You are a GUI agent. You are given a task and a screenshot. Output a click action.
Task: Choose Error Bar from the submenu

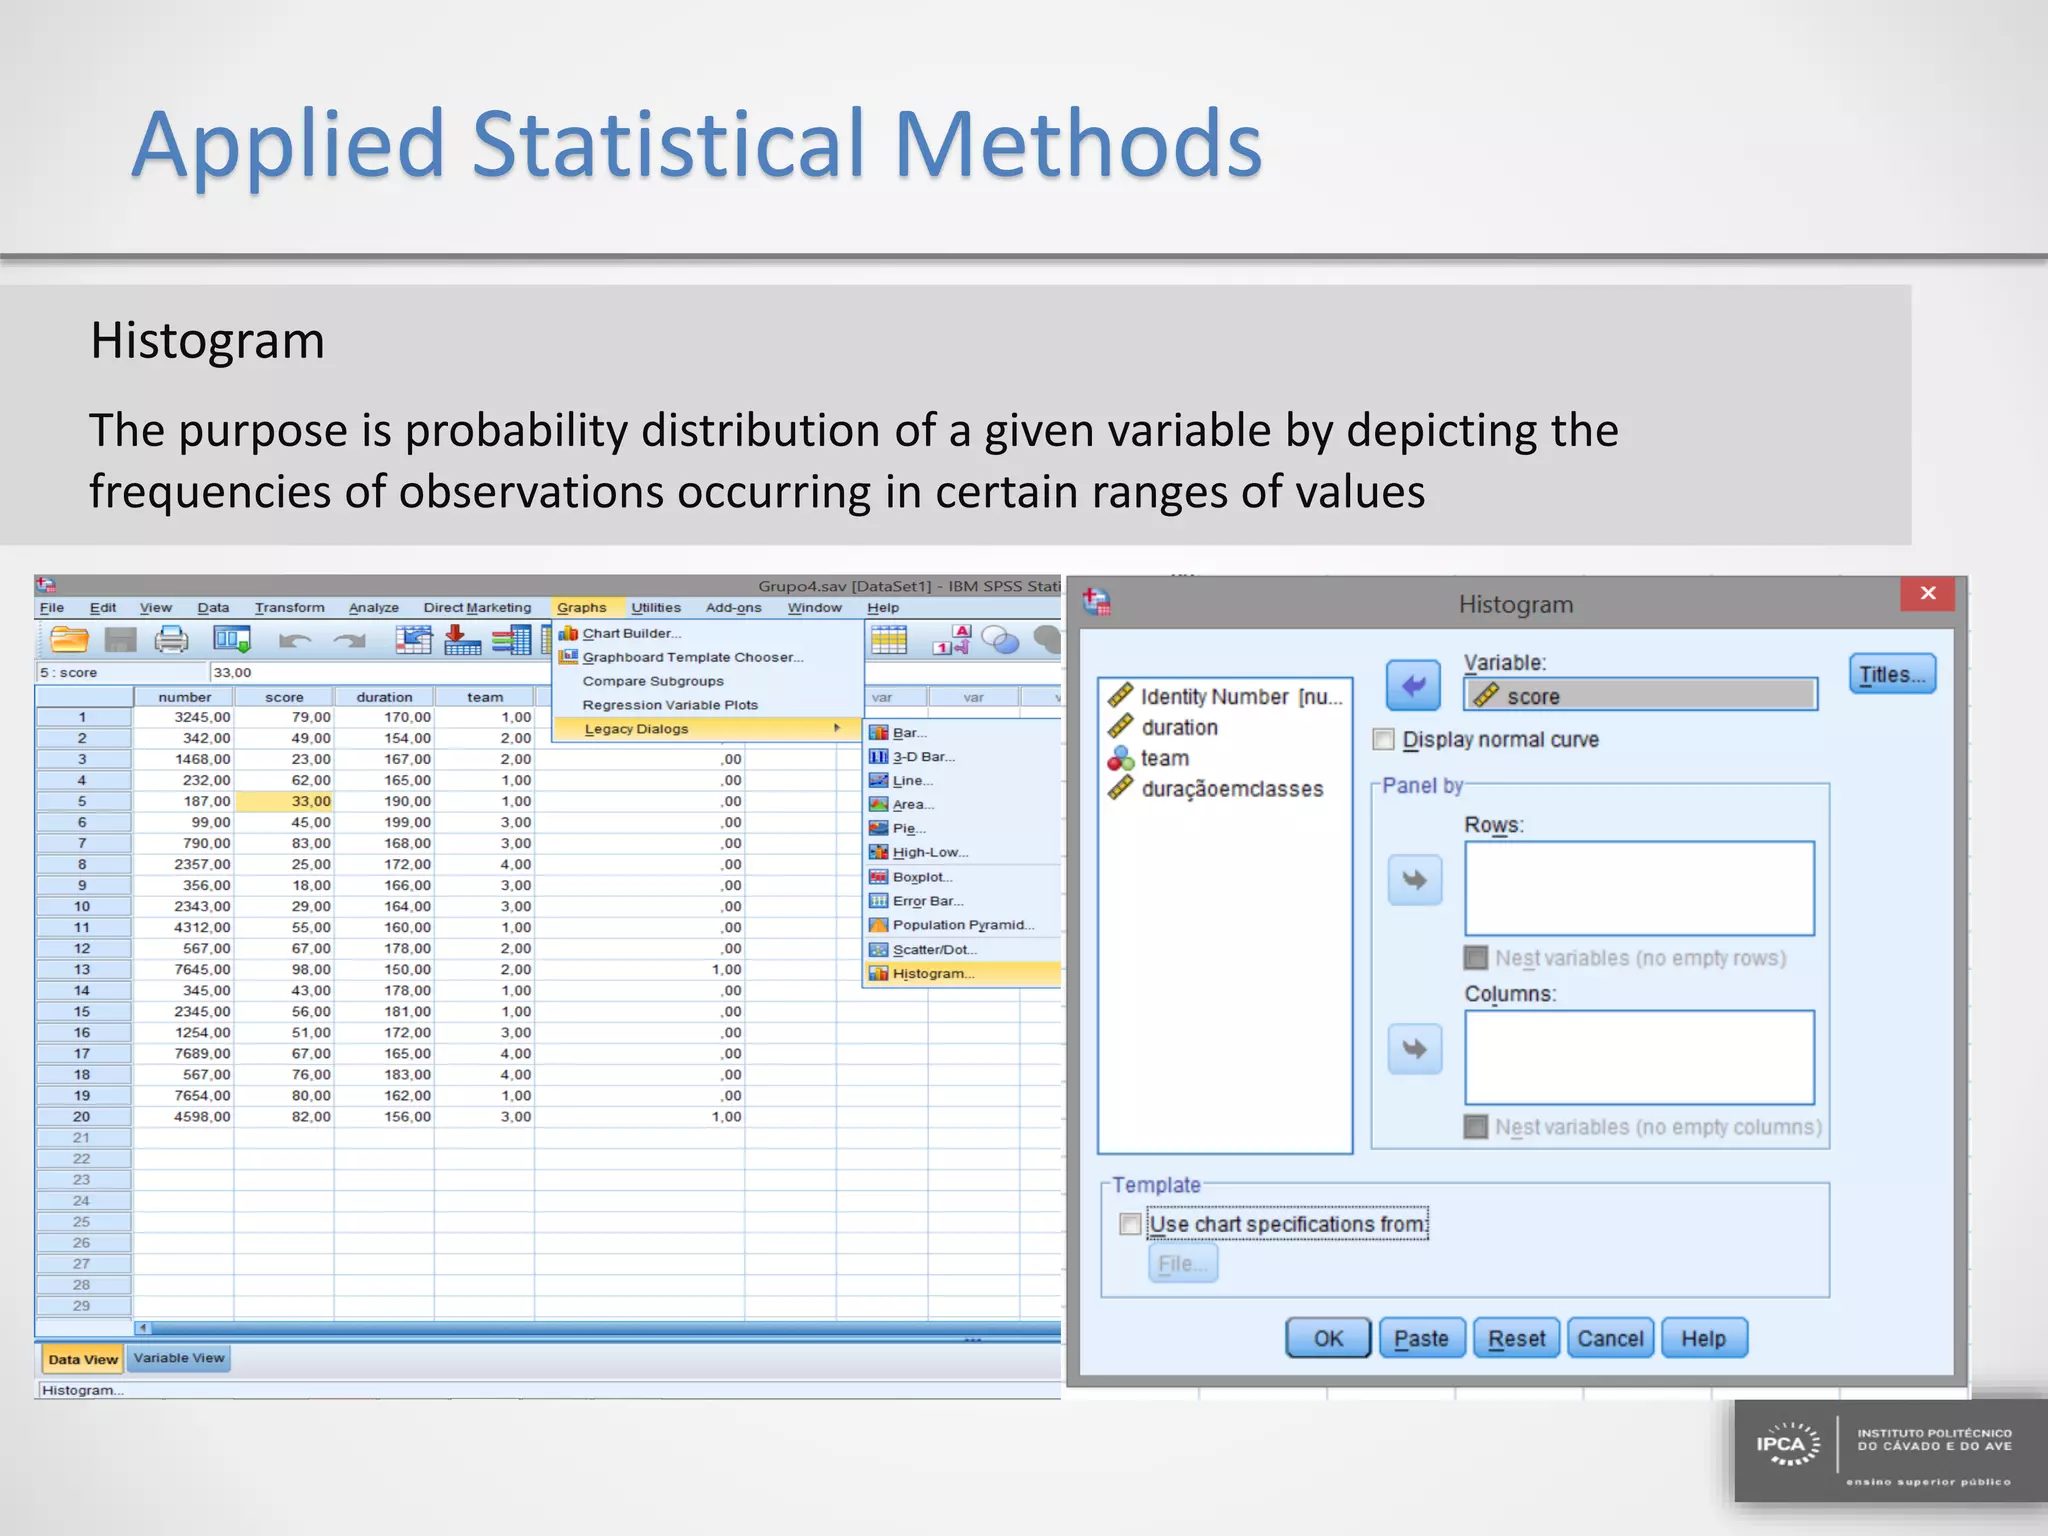pyautogui.click(x=928, y=901)
